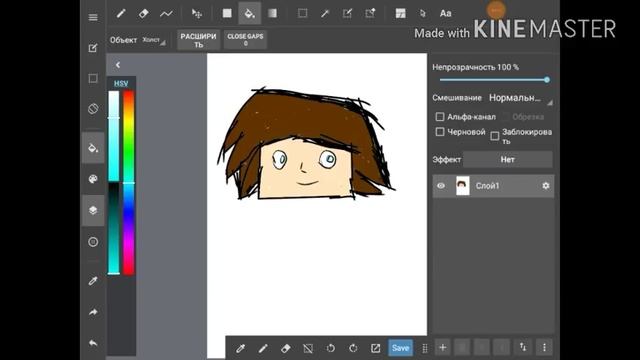Tap the rotate canvas icon in sidebar
Screen dimensions: 640x360
coord(93,109)
